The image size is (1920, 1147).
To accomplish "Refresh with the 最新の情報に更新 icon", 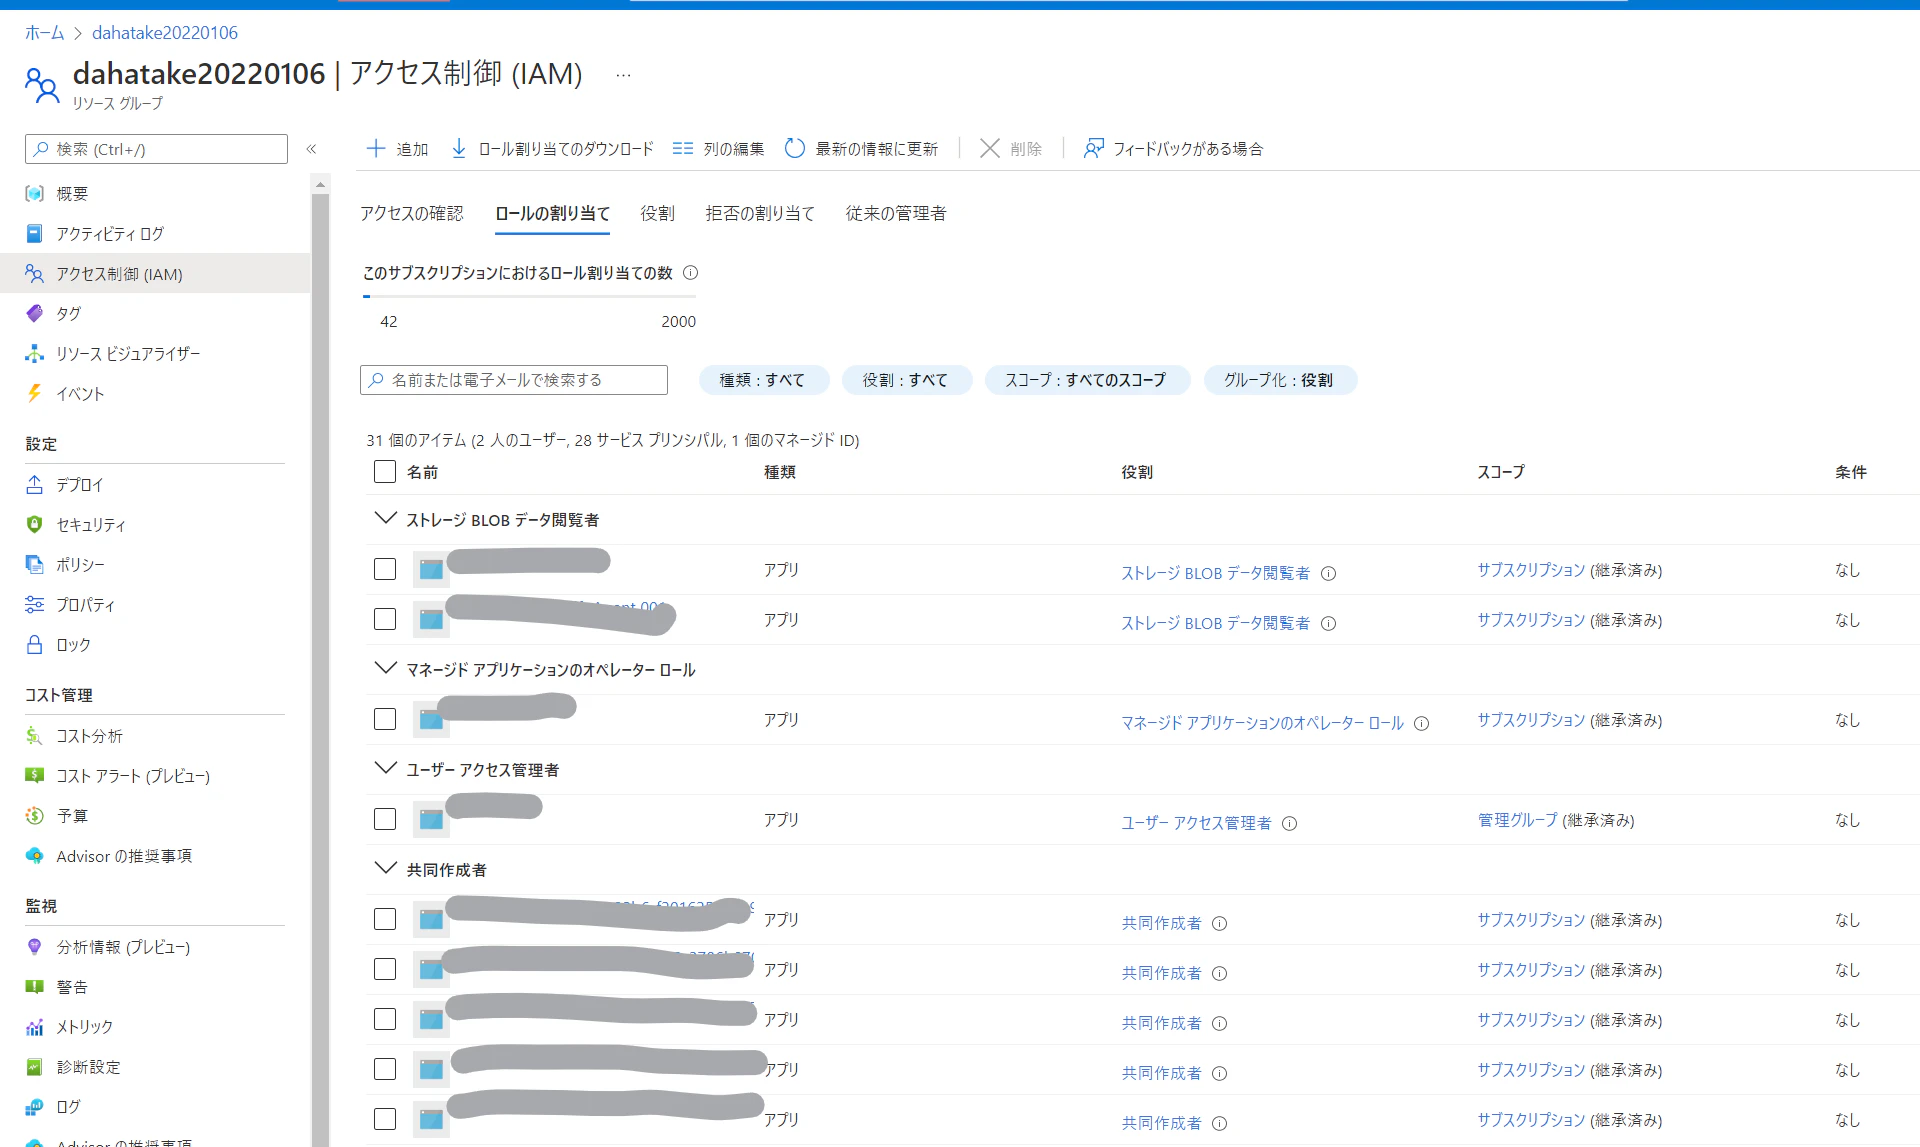I will (795, 148).
